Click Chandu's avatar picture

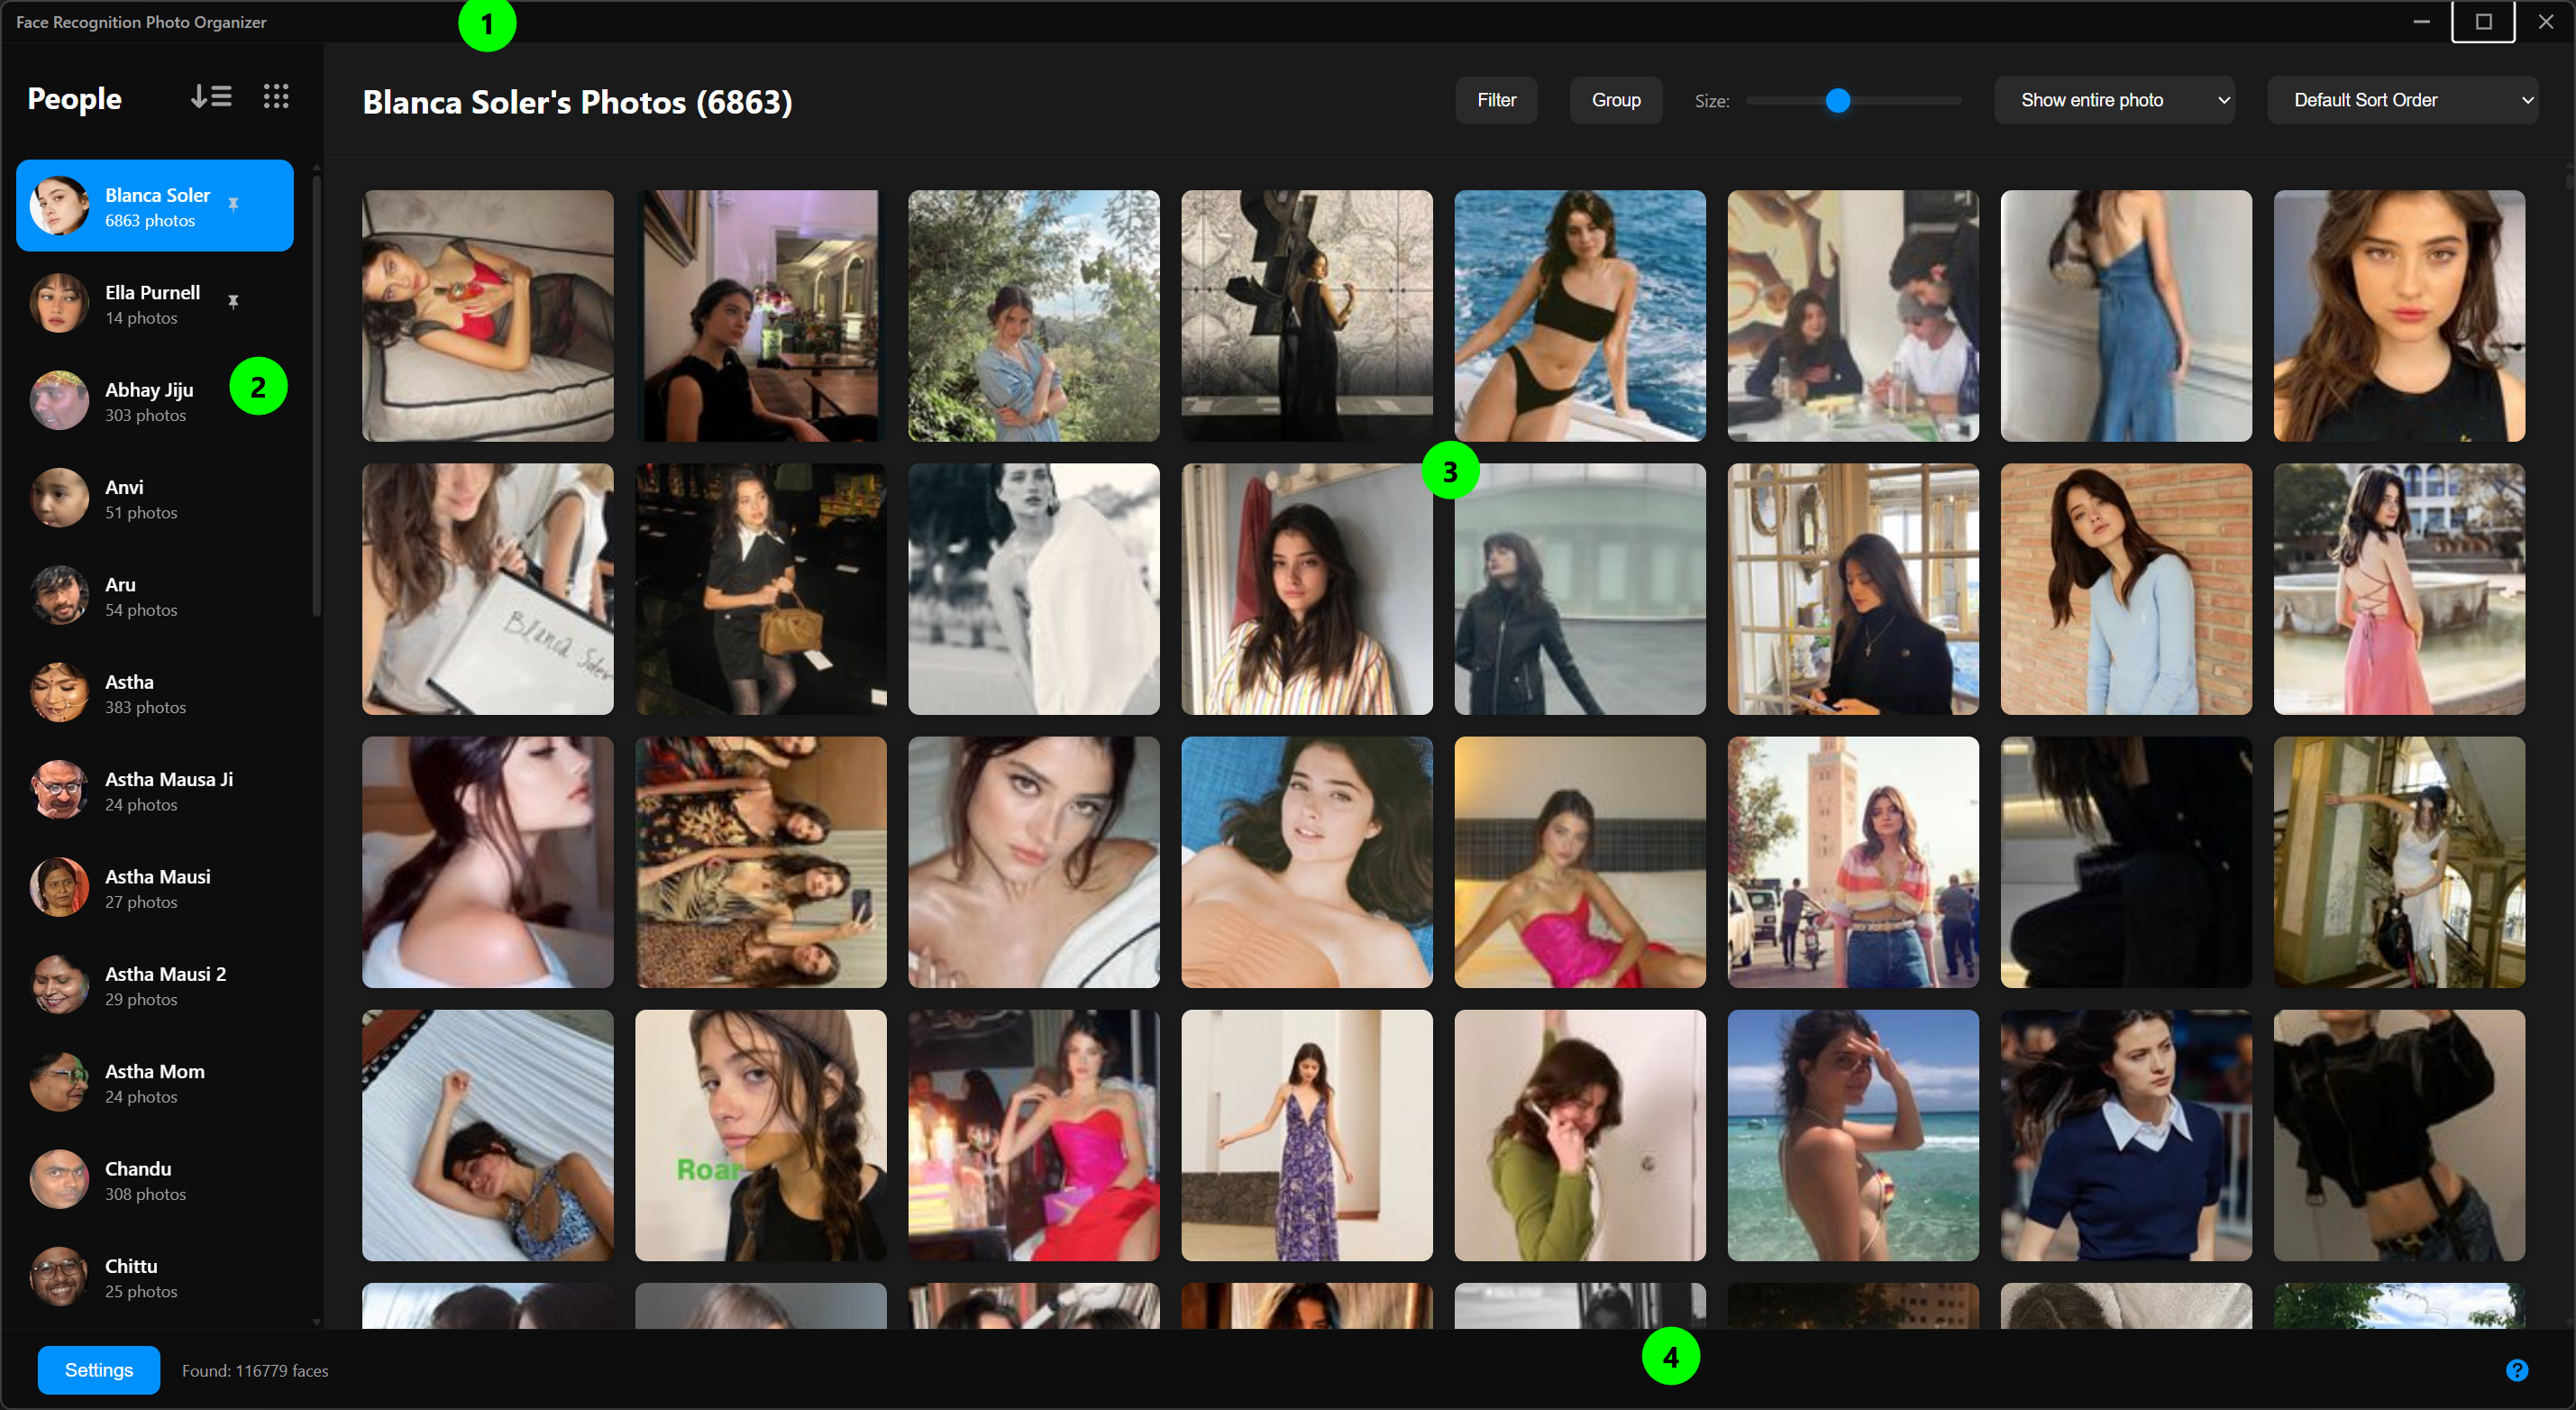coord(59,1179)
